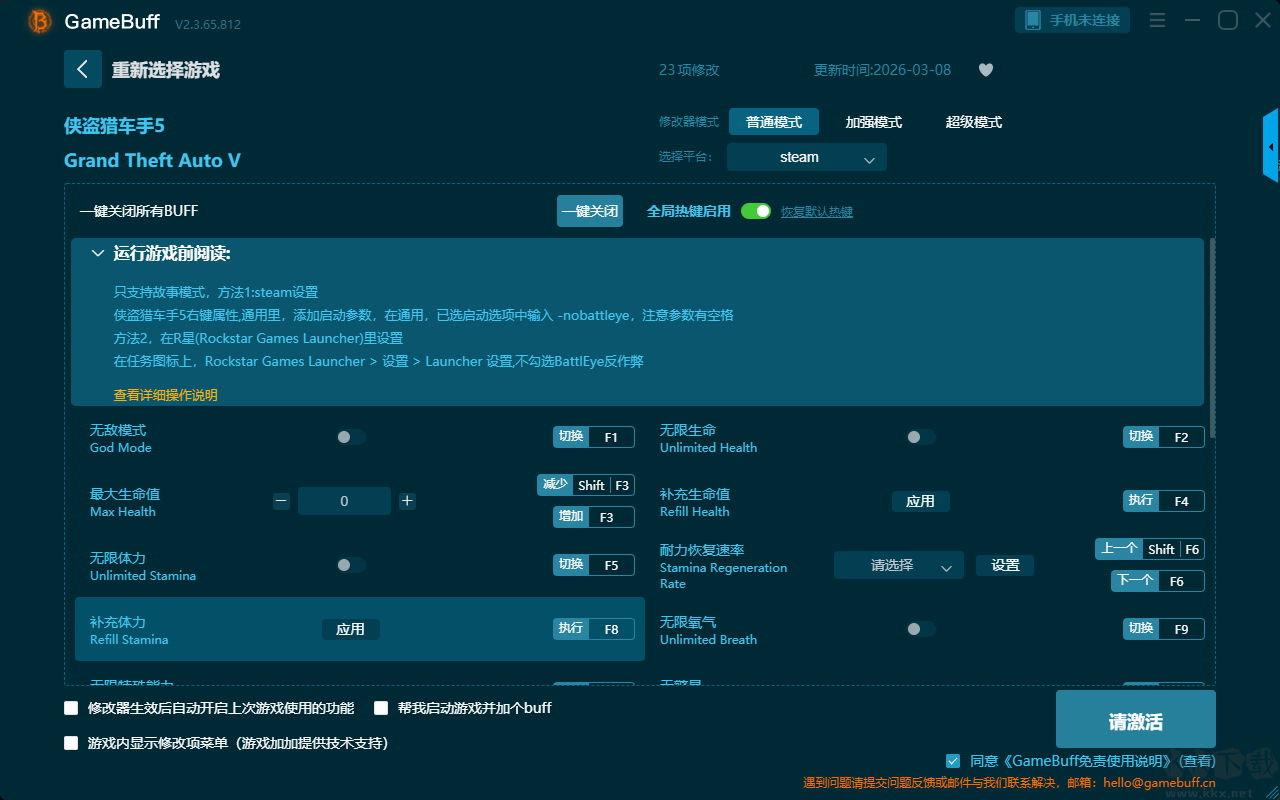
Task: Click the 23项修改 count text
Action: 689,70
